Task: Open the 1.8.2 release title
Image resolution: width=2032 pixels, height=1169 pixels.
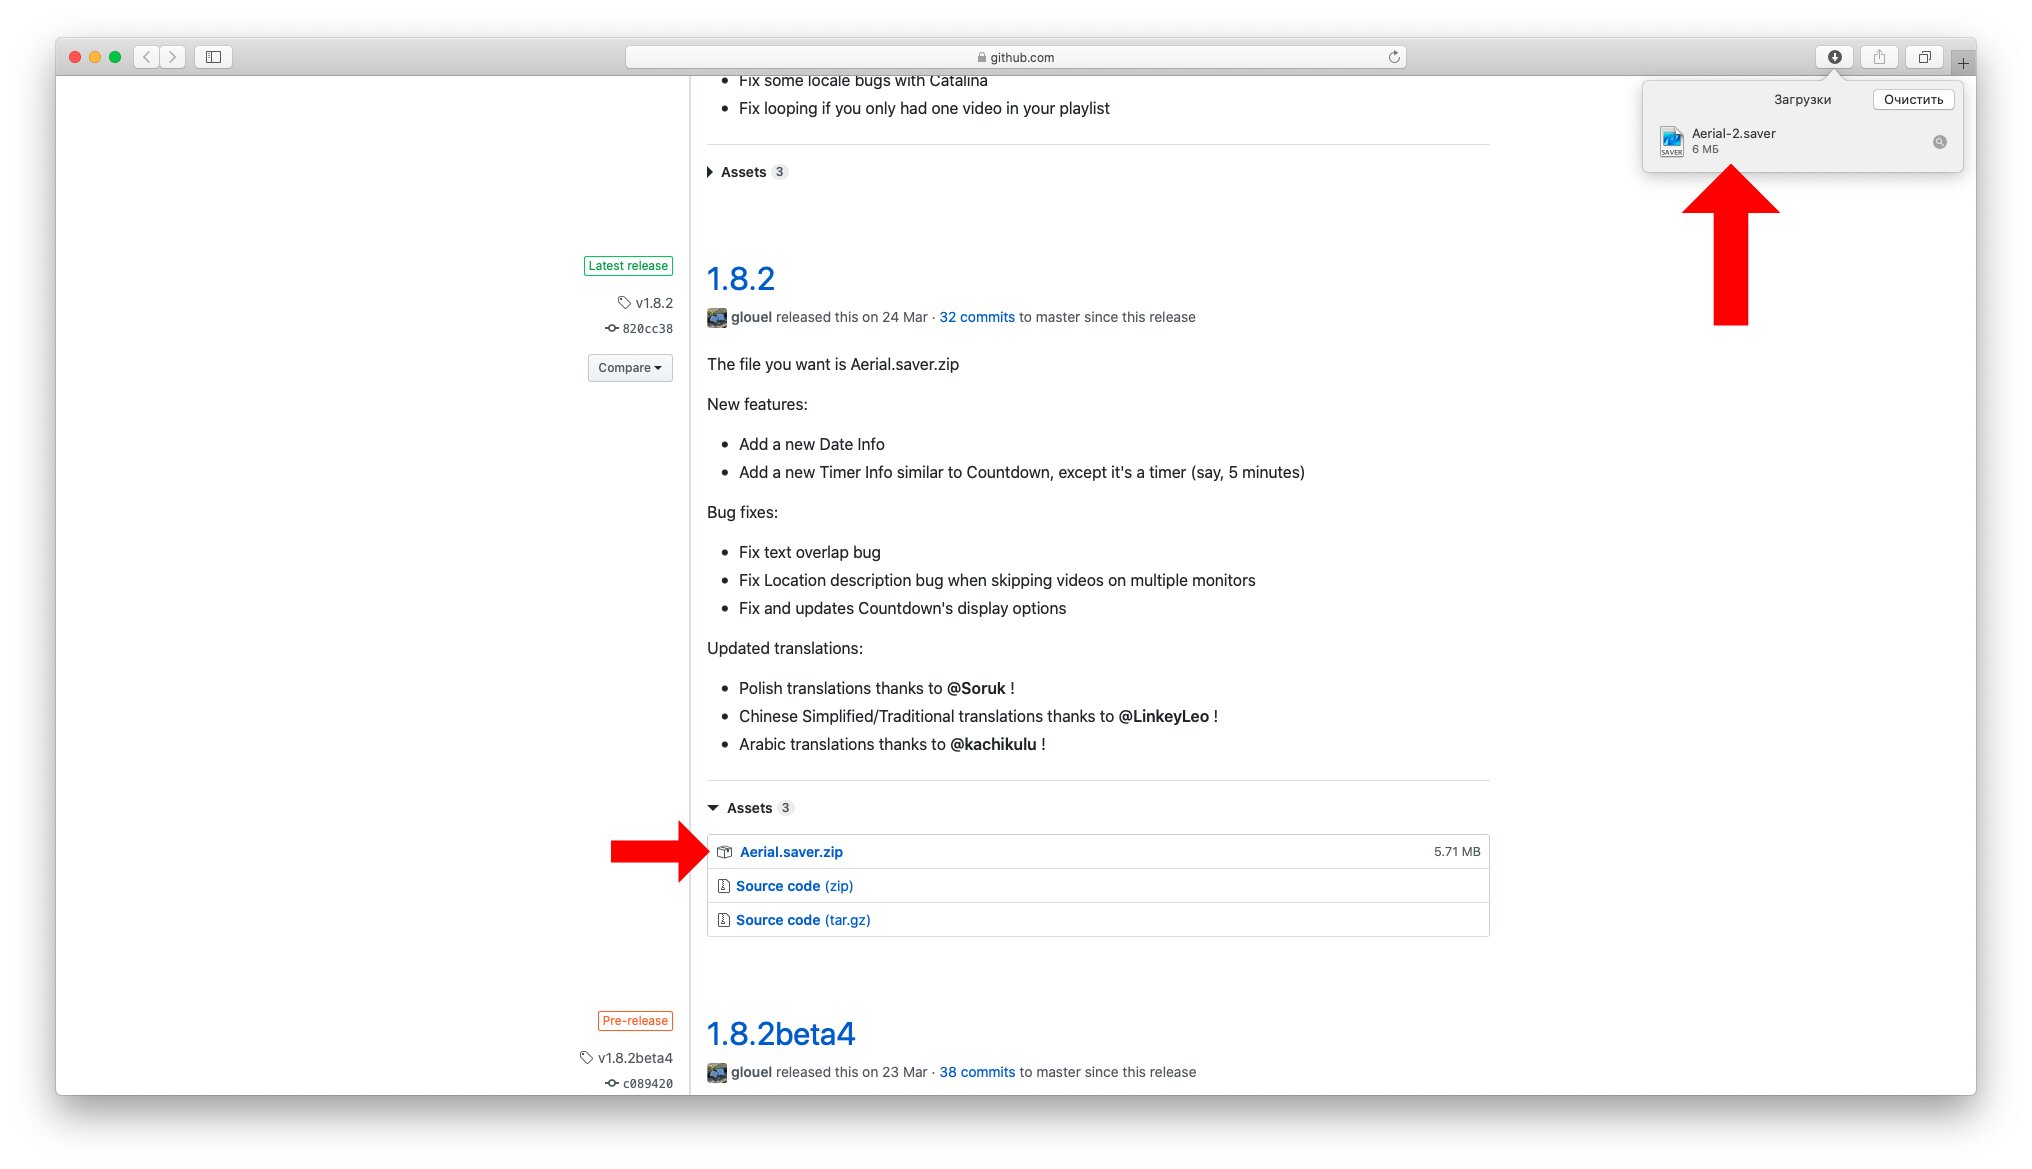Action: (741, 278)
